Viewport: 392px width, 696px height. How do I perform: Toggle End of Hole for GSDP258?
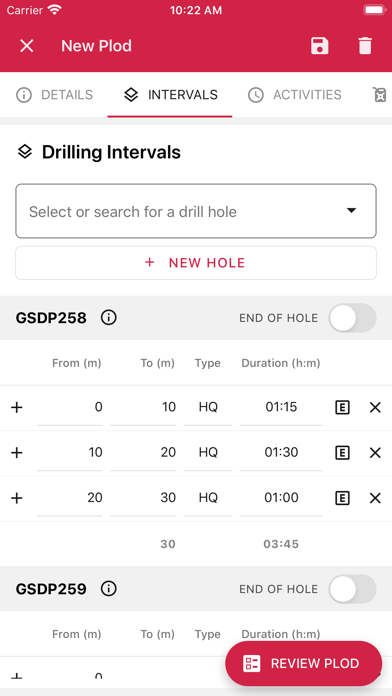(x=352, y=318)
